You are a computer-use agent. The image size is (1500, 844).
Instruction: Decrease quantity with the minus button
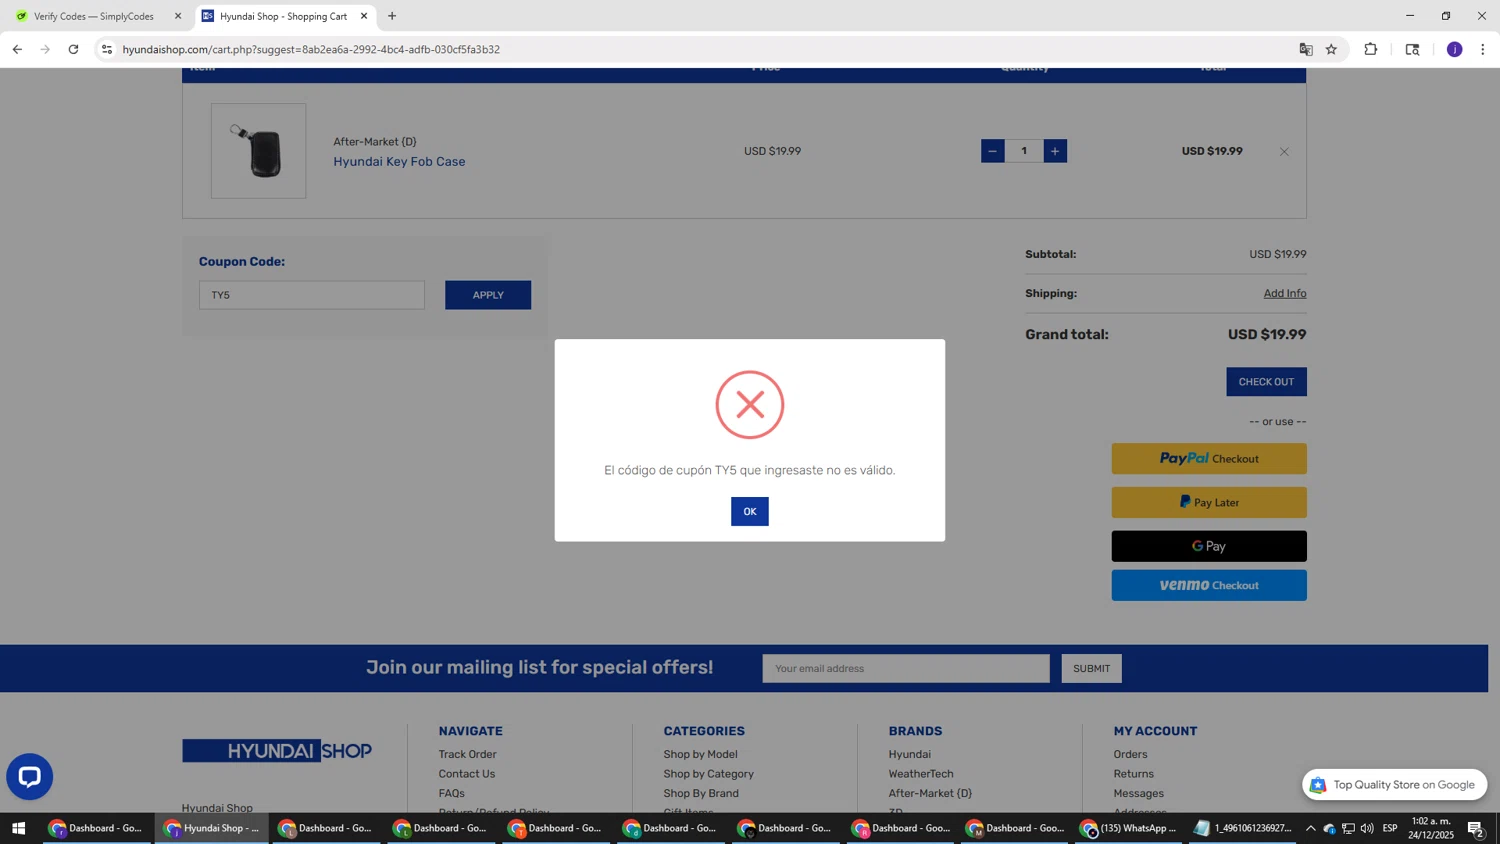[992, 151]
